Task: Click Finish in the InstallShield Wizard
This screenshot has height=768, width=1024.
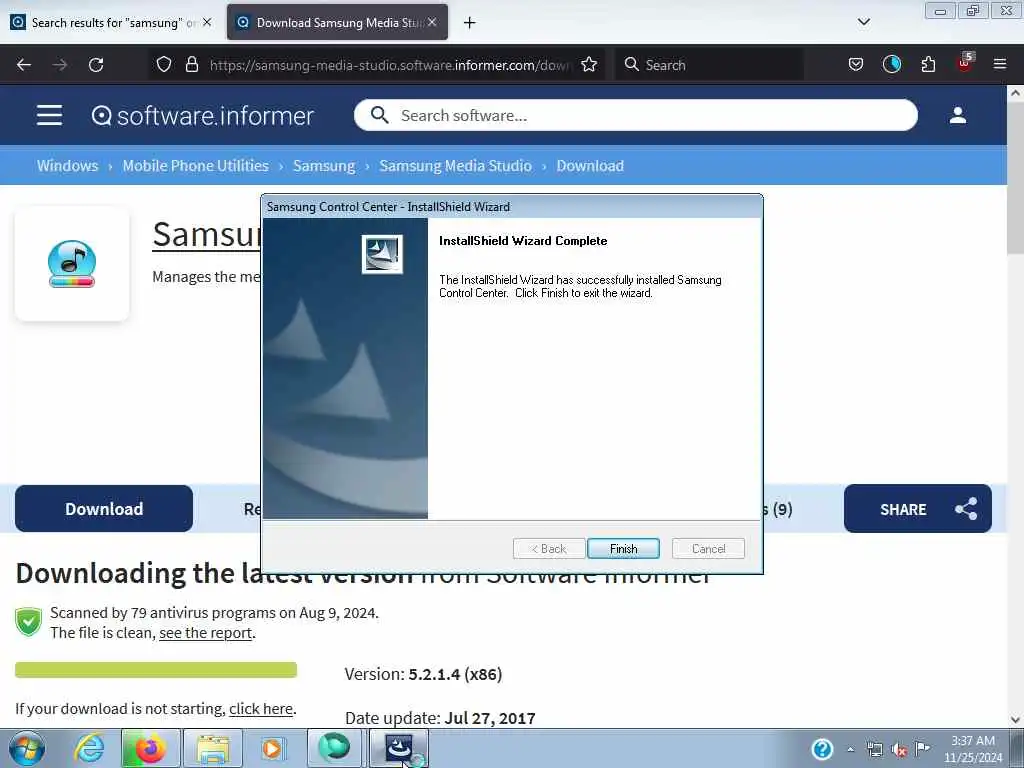Action: 623,549
